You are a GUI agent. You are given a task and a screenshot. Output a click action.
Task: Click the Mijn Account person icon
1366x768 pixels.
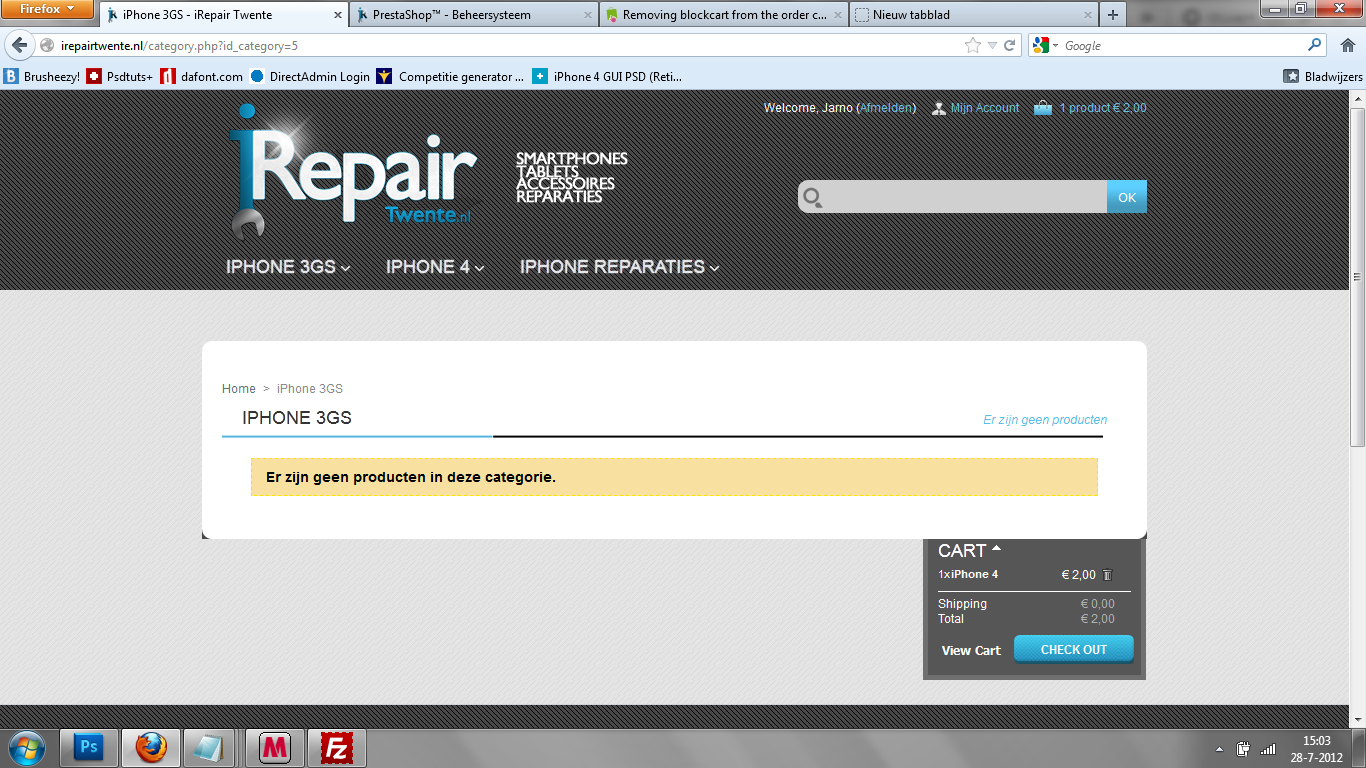click(938, 108)
